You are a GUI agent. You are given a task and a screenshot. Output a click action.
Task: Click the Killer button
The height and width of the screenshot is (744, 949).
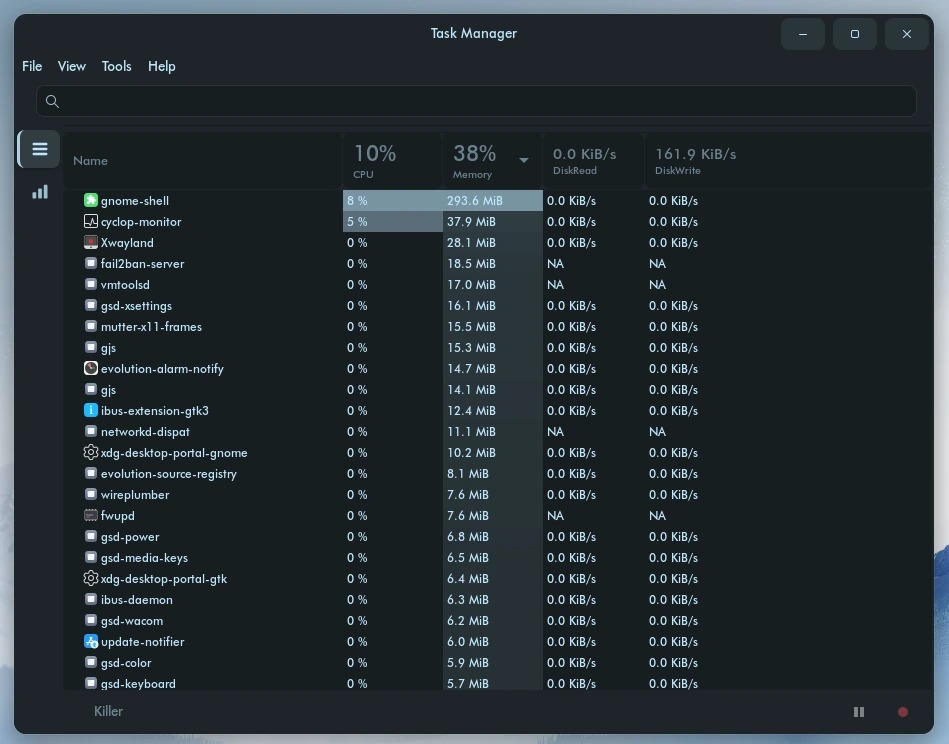108,711
